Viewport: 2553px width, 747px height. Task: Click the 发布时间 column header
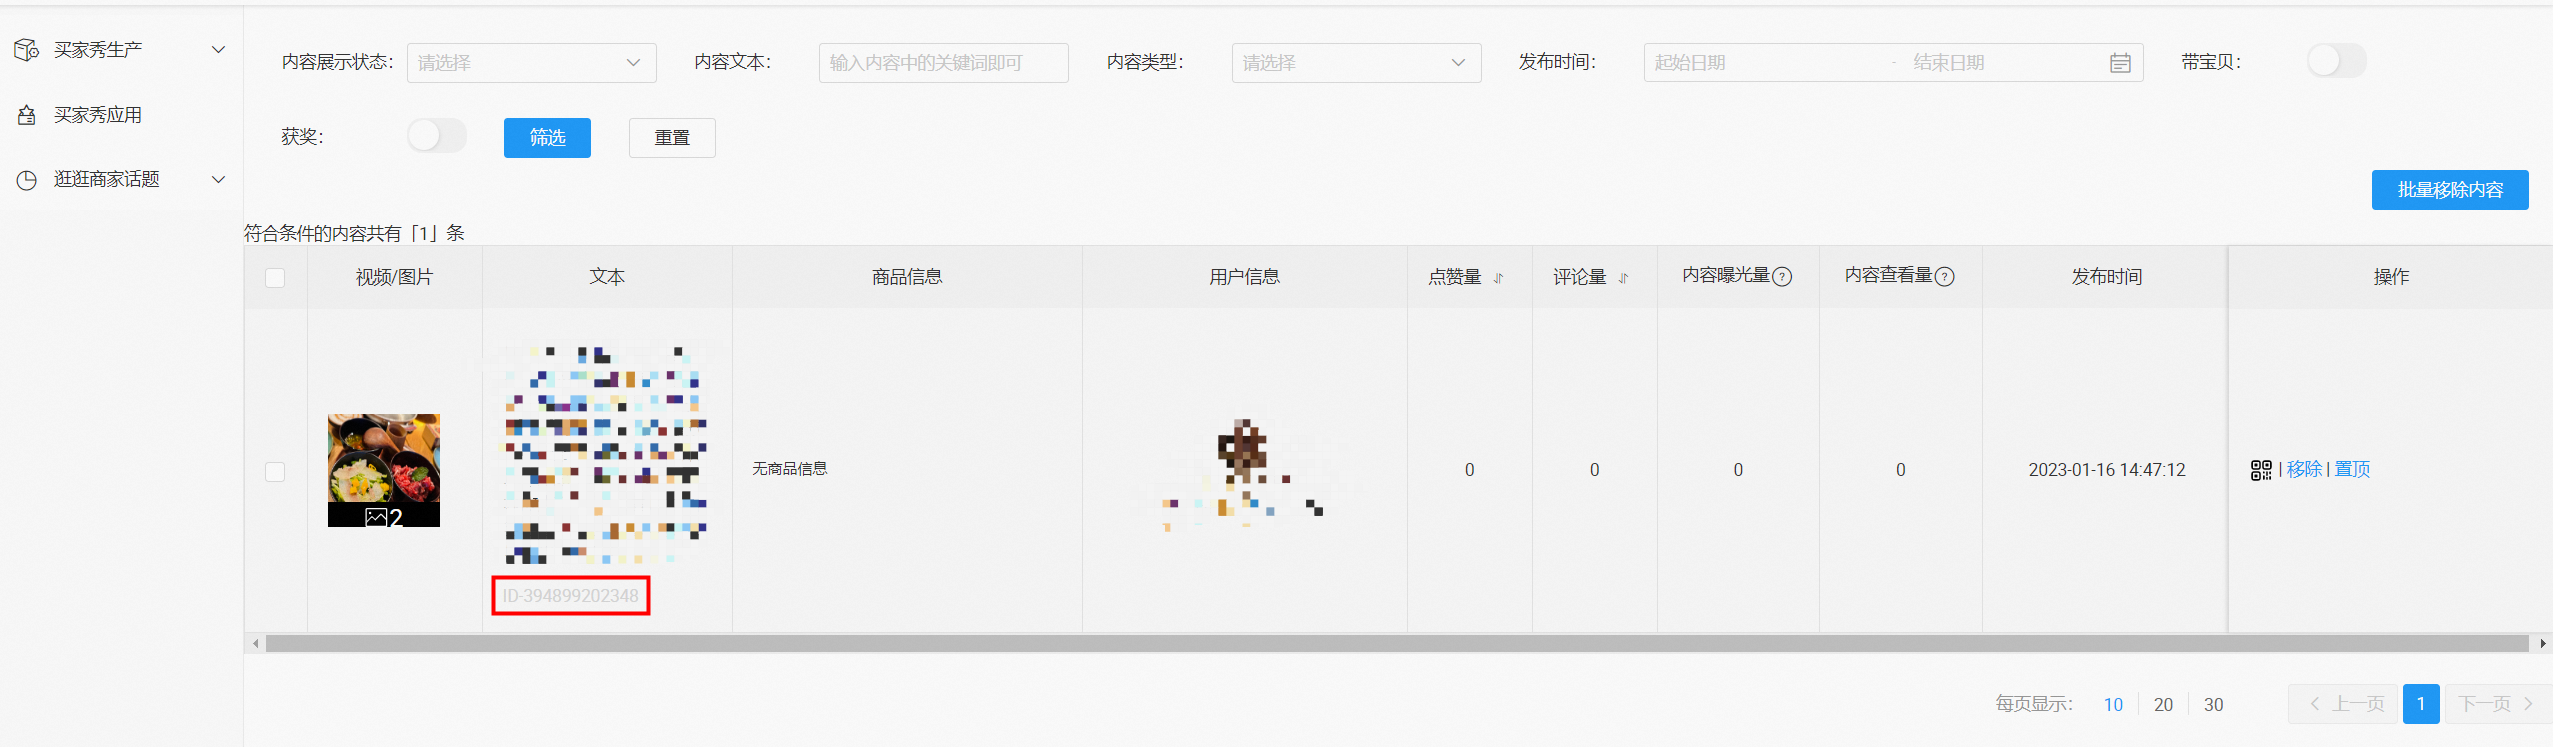2106,277
